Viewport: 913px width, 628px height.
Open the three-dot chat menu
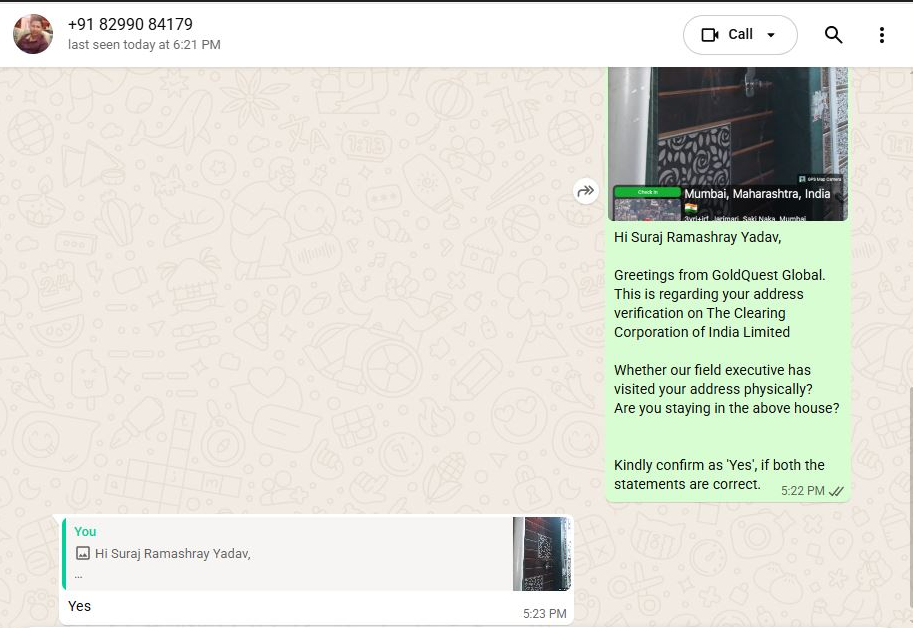click(882, 35)
